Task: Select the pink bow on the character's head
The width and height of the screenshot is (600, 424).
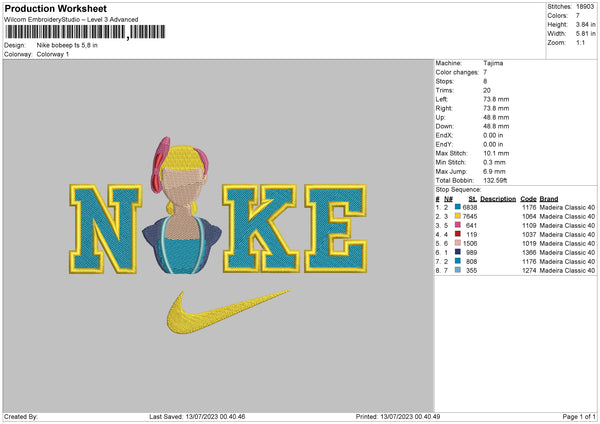Action: point(160,164)
